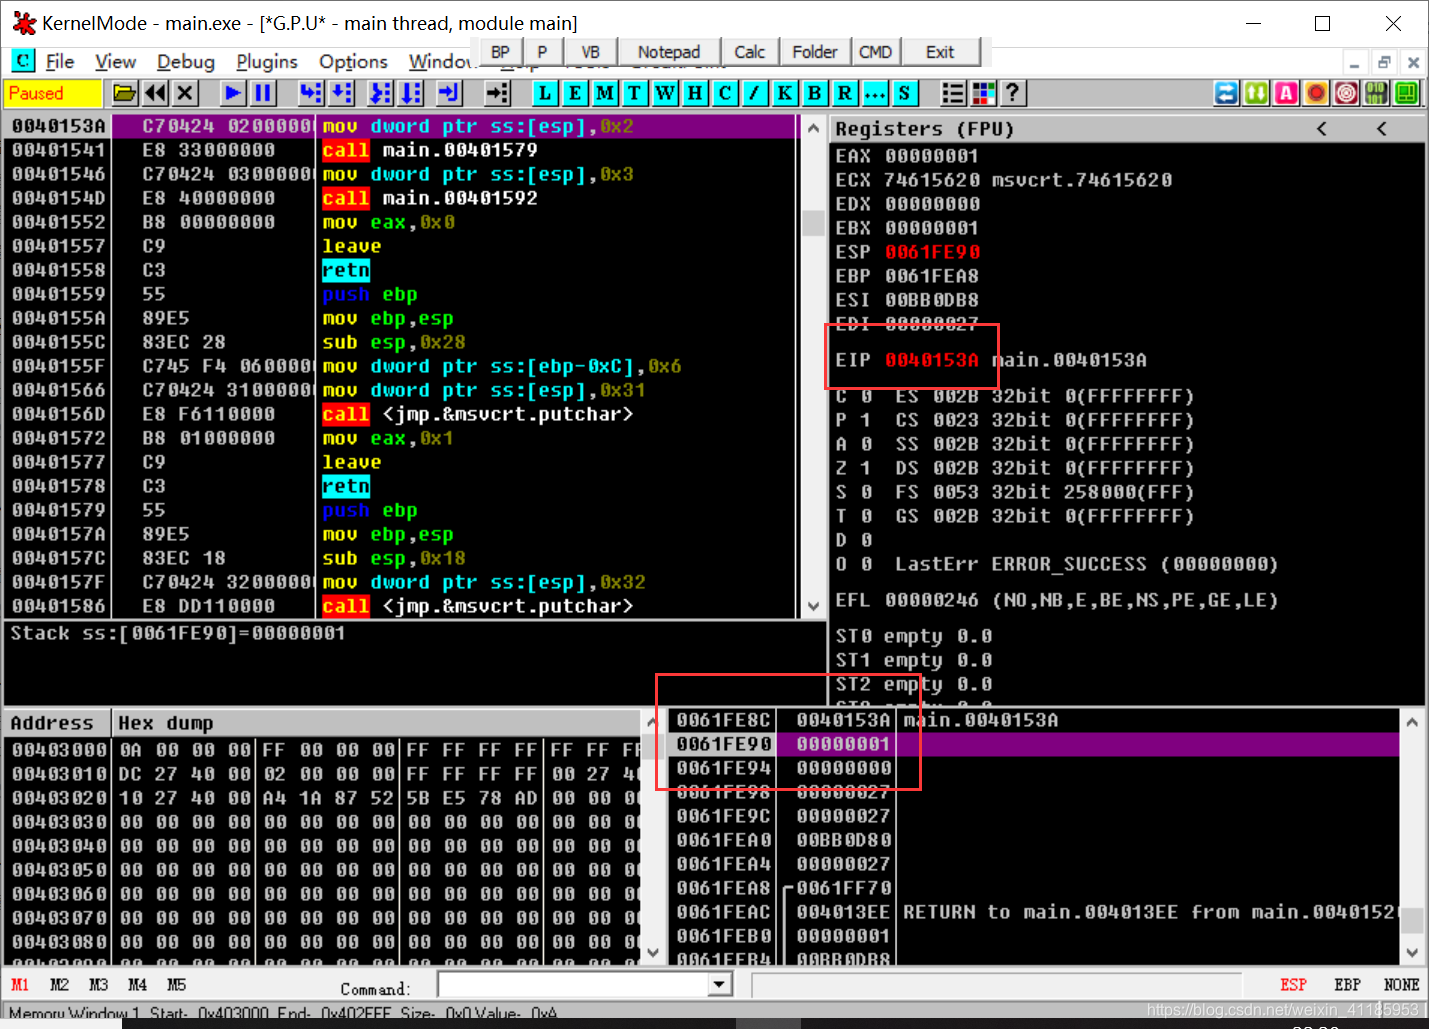Open the View menu

(x=115, y=61)
